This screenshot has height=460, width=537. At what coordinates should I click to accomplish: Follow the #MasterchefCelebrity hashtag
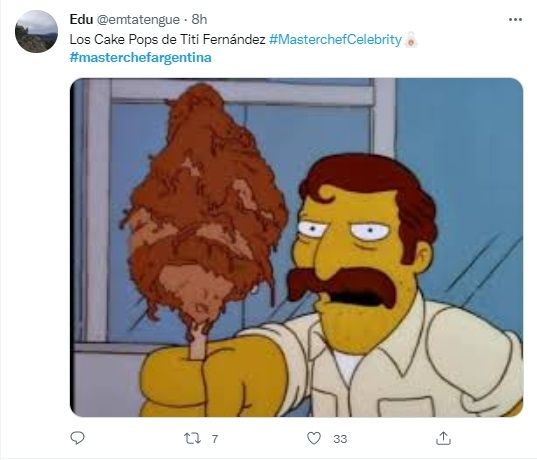[x=335, y=40]
